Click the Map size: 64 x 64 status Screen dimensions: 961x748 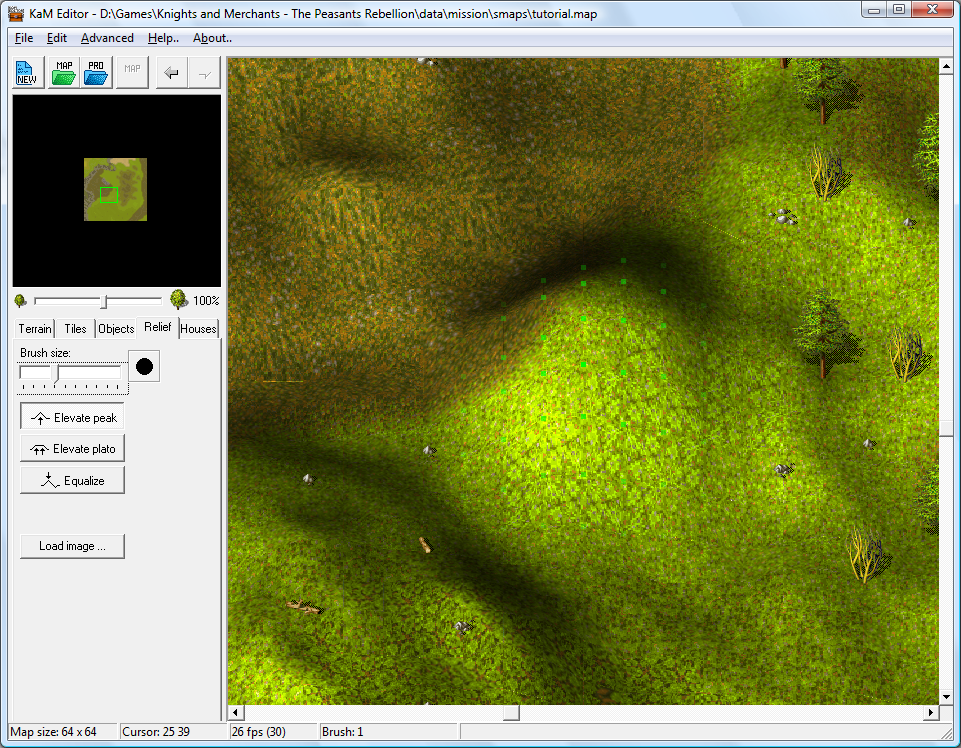pyautogui.click(x=53, y=731)
